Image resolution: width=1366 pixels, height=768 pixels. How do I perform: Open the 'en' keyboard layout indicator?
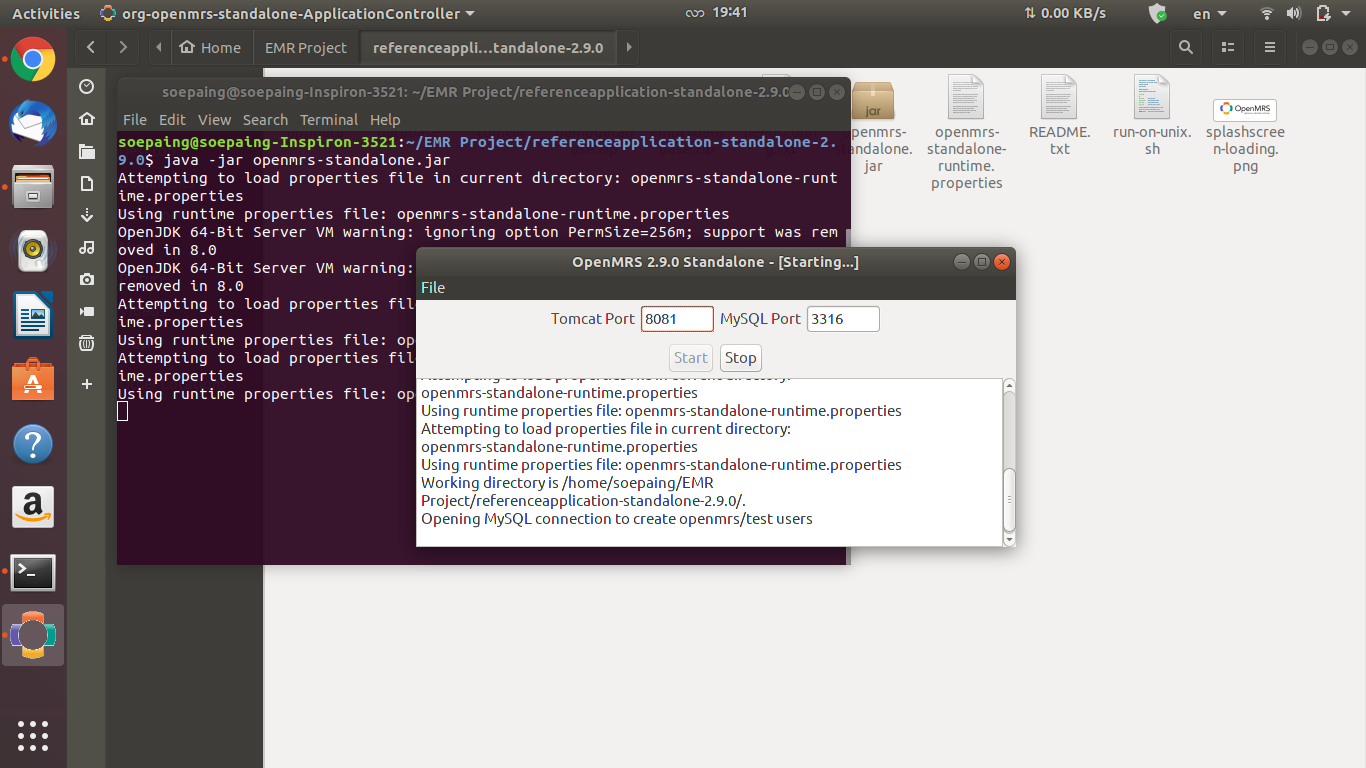[1210, 13]
